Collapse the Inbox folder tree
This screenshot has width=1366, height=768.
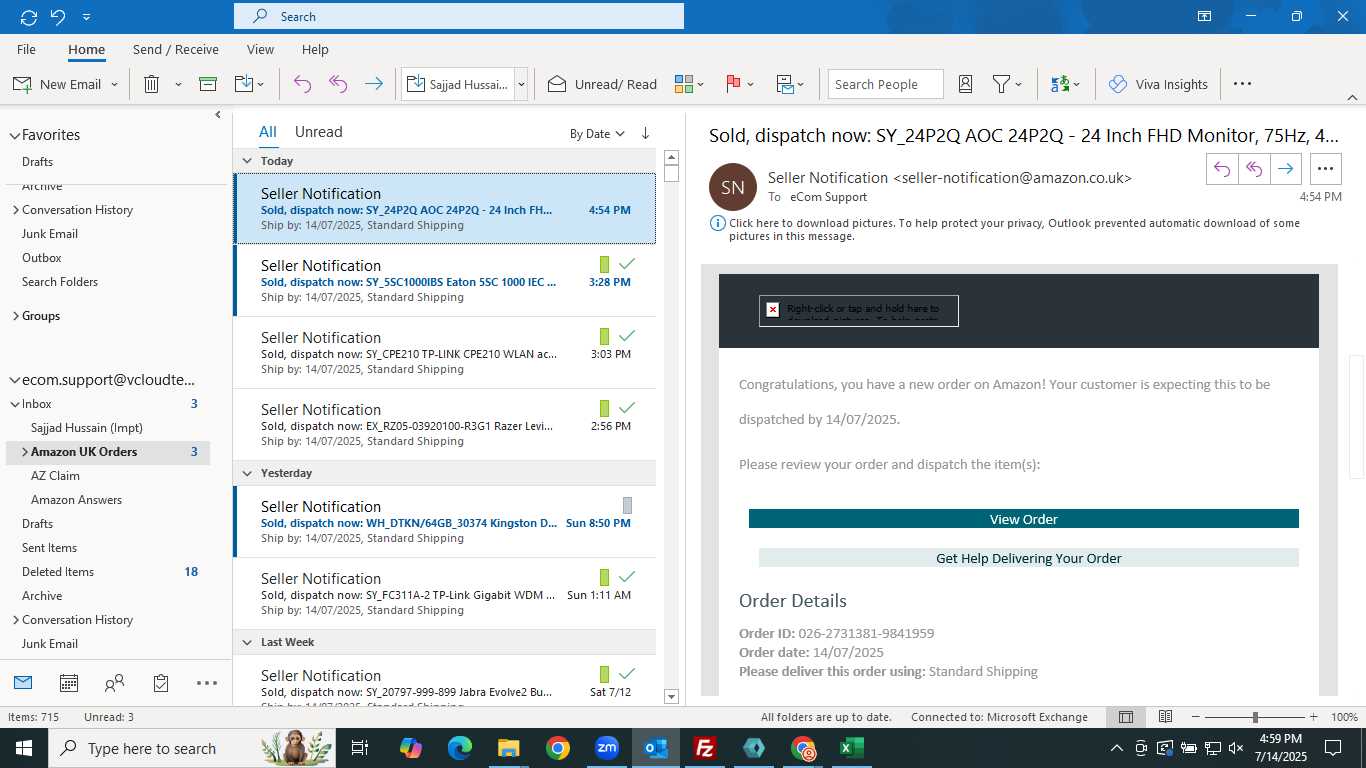[x=15, y=404]
